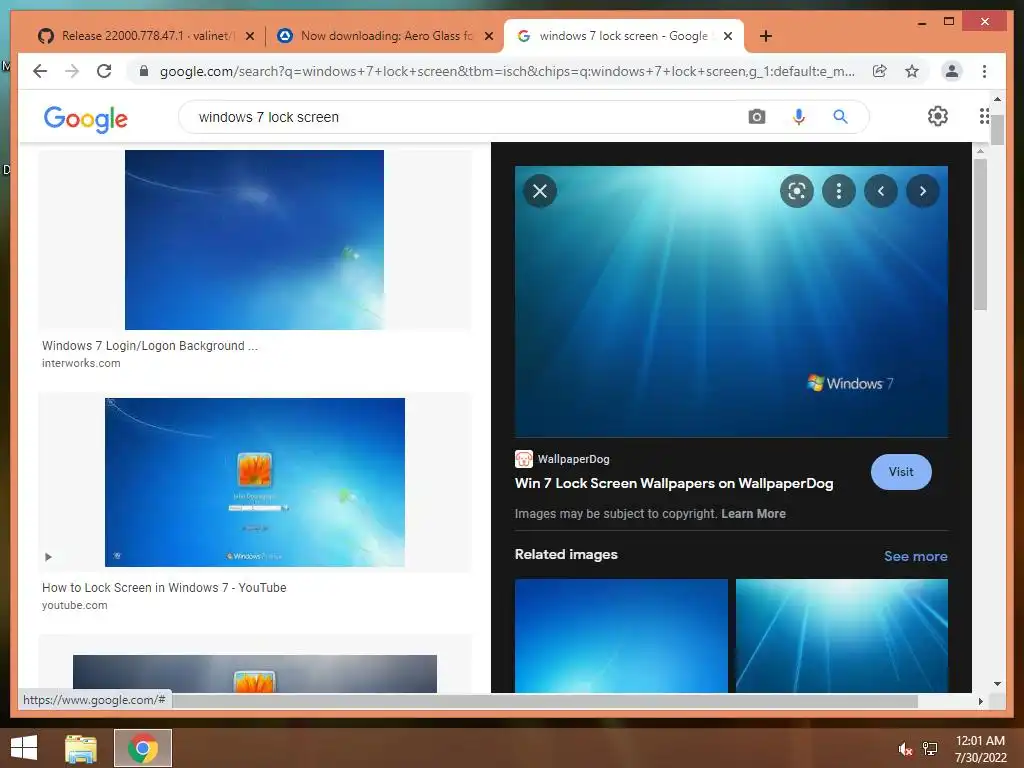Open See more related images
Viewport: 1024px width, 768px height.
coord(915,556)
